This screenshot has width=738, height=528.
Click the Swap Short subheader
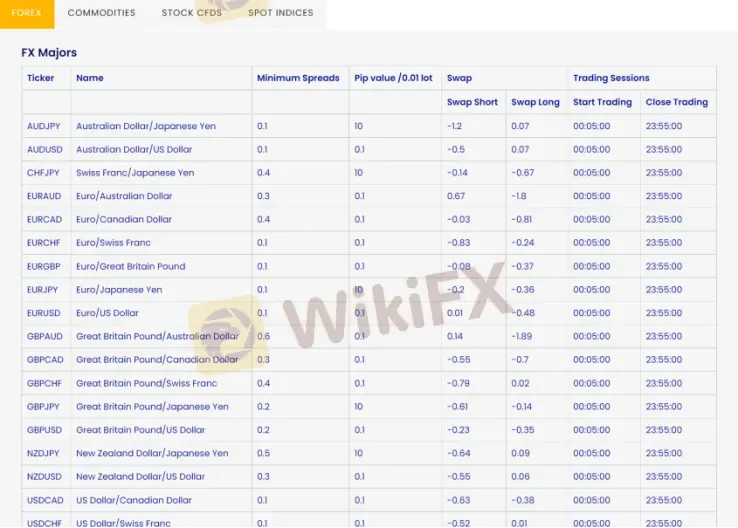pos(472,102)
